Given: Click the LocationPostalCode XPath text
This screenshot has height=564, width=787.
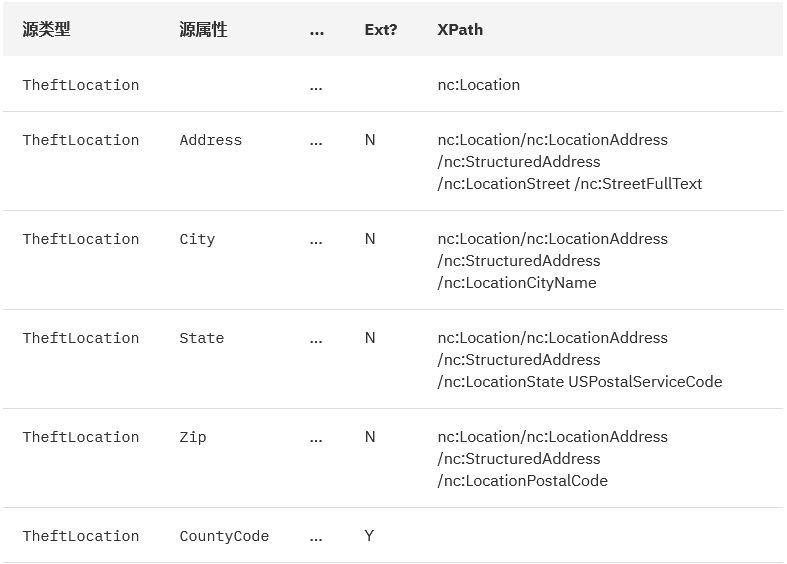Looking at the screenshot, I should point(522,481).
